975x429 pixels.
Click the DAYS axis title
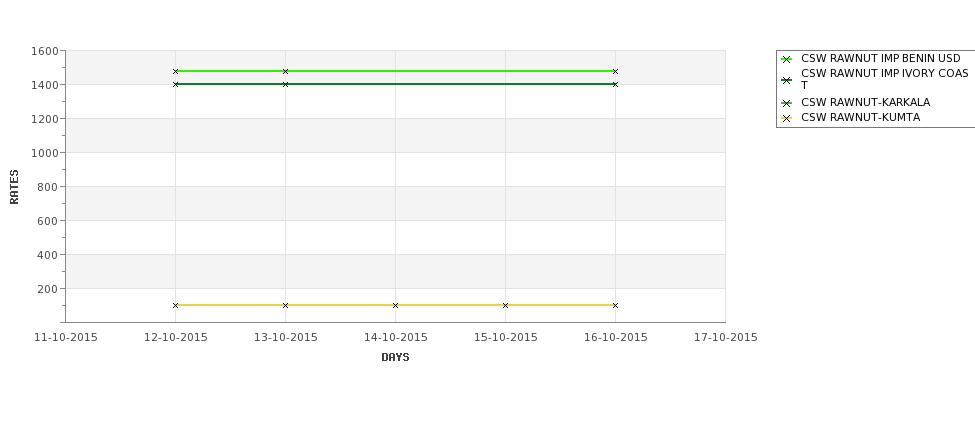tap(395, 357)
